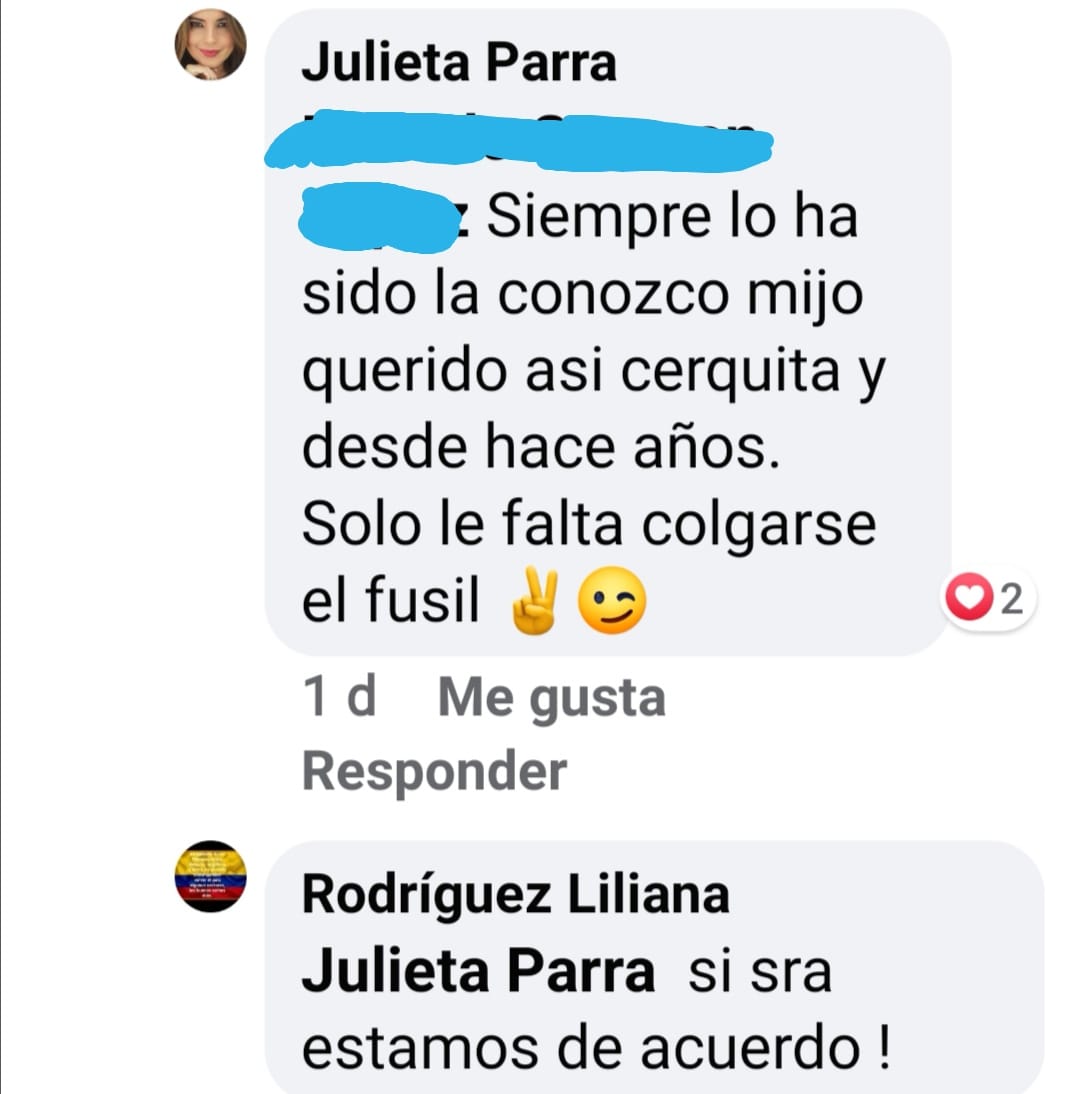Click the 'desde hace años' text line
This screenshot has width=1080, height=1094.
tap(541, 447)
